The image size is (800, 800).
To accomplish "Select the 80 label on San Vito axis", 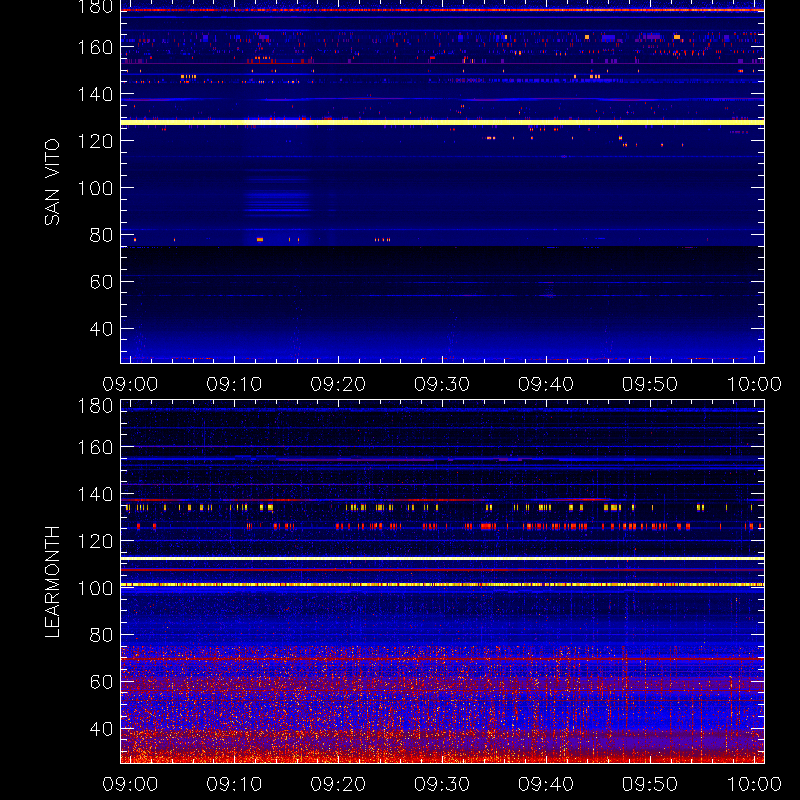I will (x=101, y=235).
